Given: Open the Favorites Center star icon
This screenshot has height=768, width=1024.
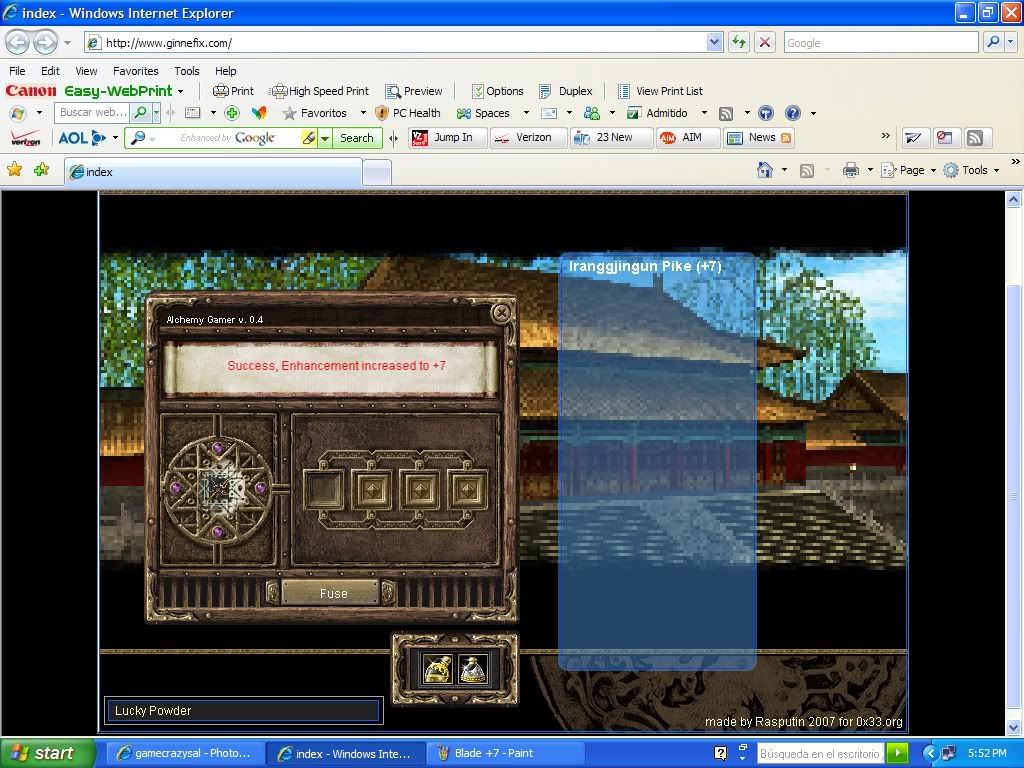Looking at the screenshot, I should 15,170.
